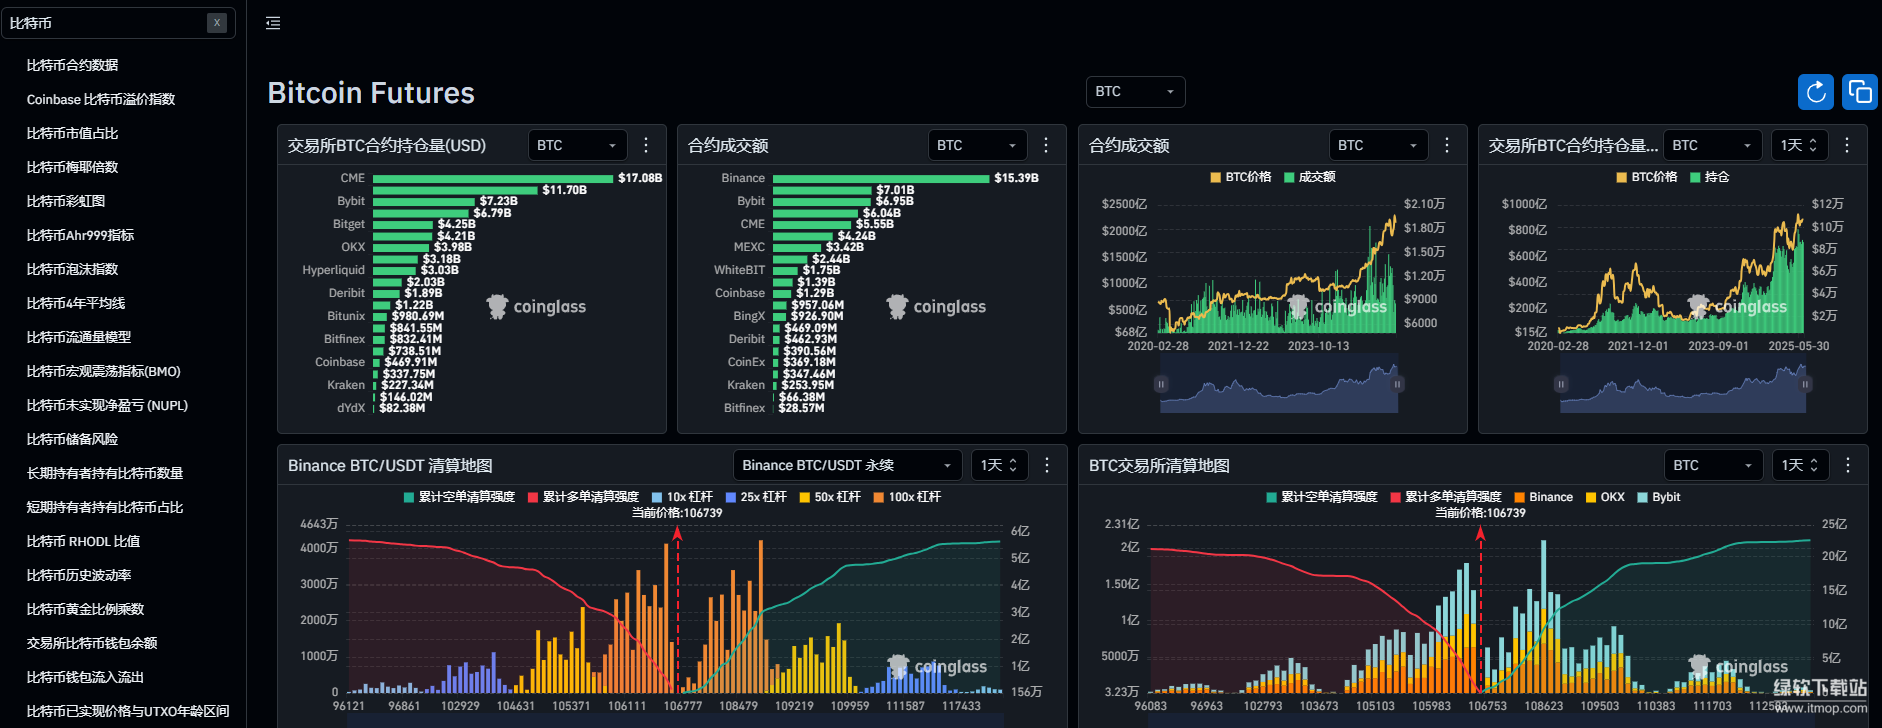This screenshot has height=728, width=1882.
Task: Toggle 累计空单清算强度 legend in exchange map
Action: tap(1322, 497)
